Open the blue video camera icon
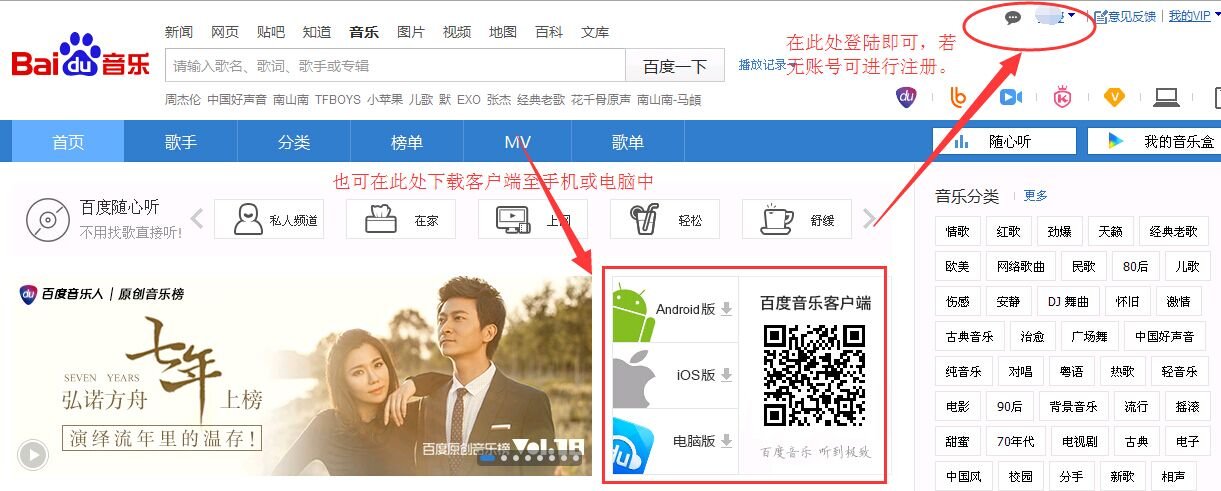This screenshot has height=491, width=1221. tap(1011, 97)
